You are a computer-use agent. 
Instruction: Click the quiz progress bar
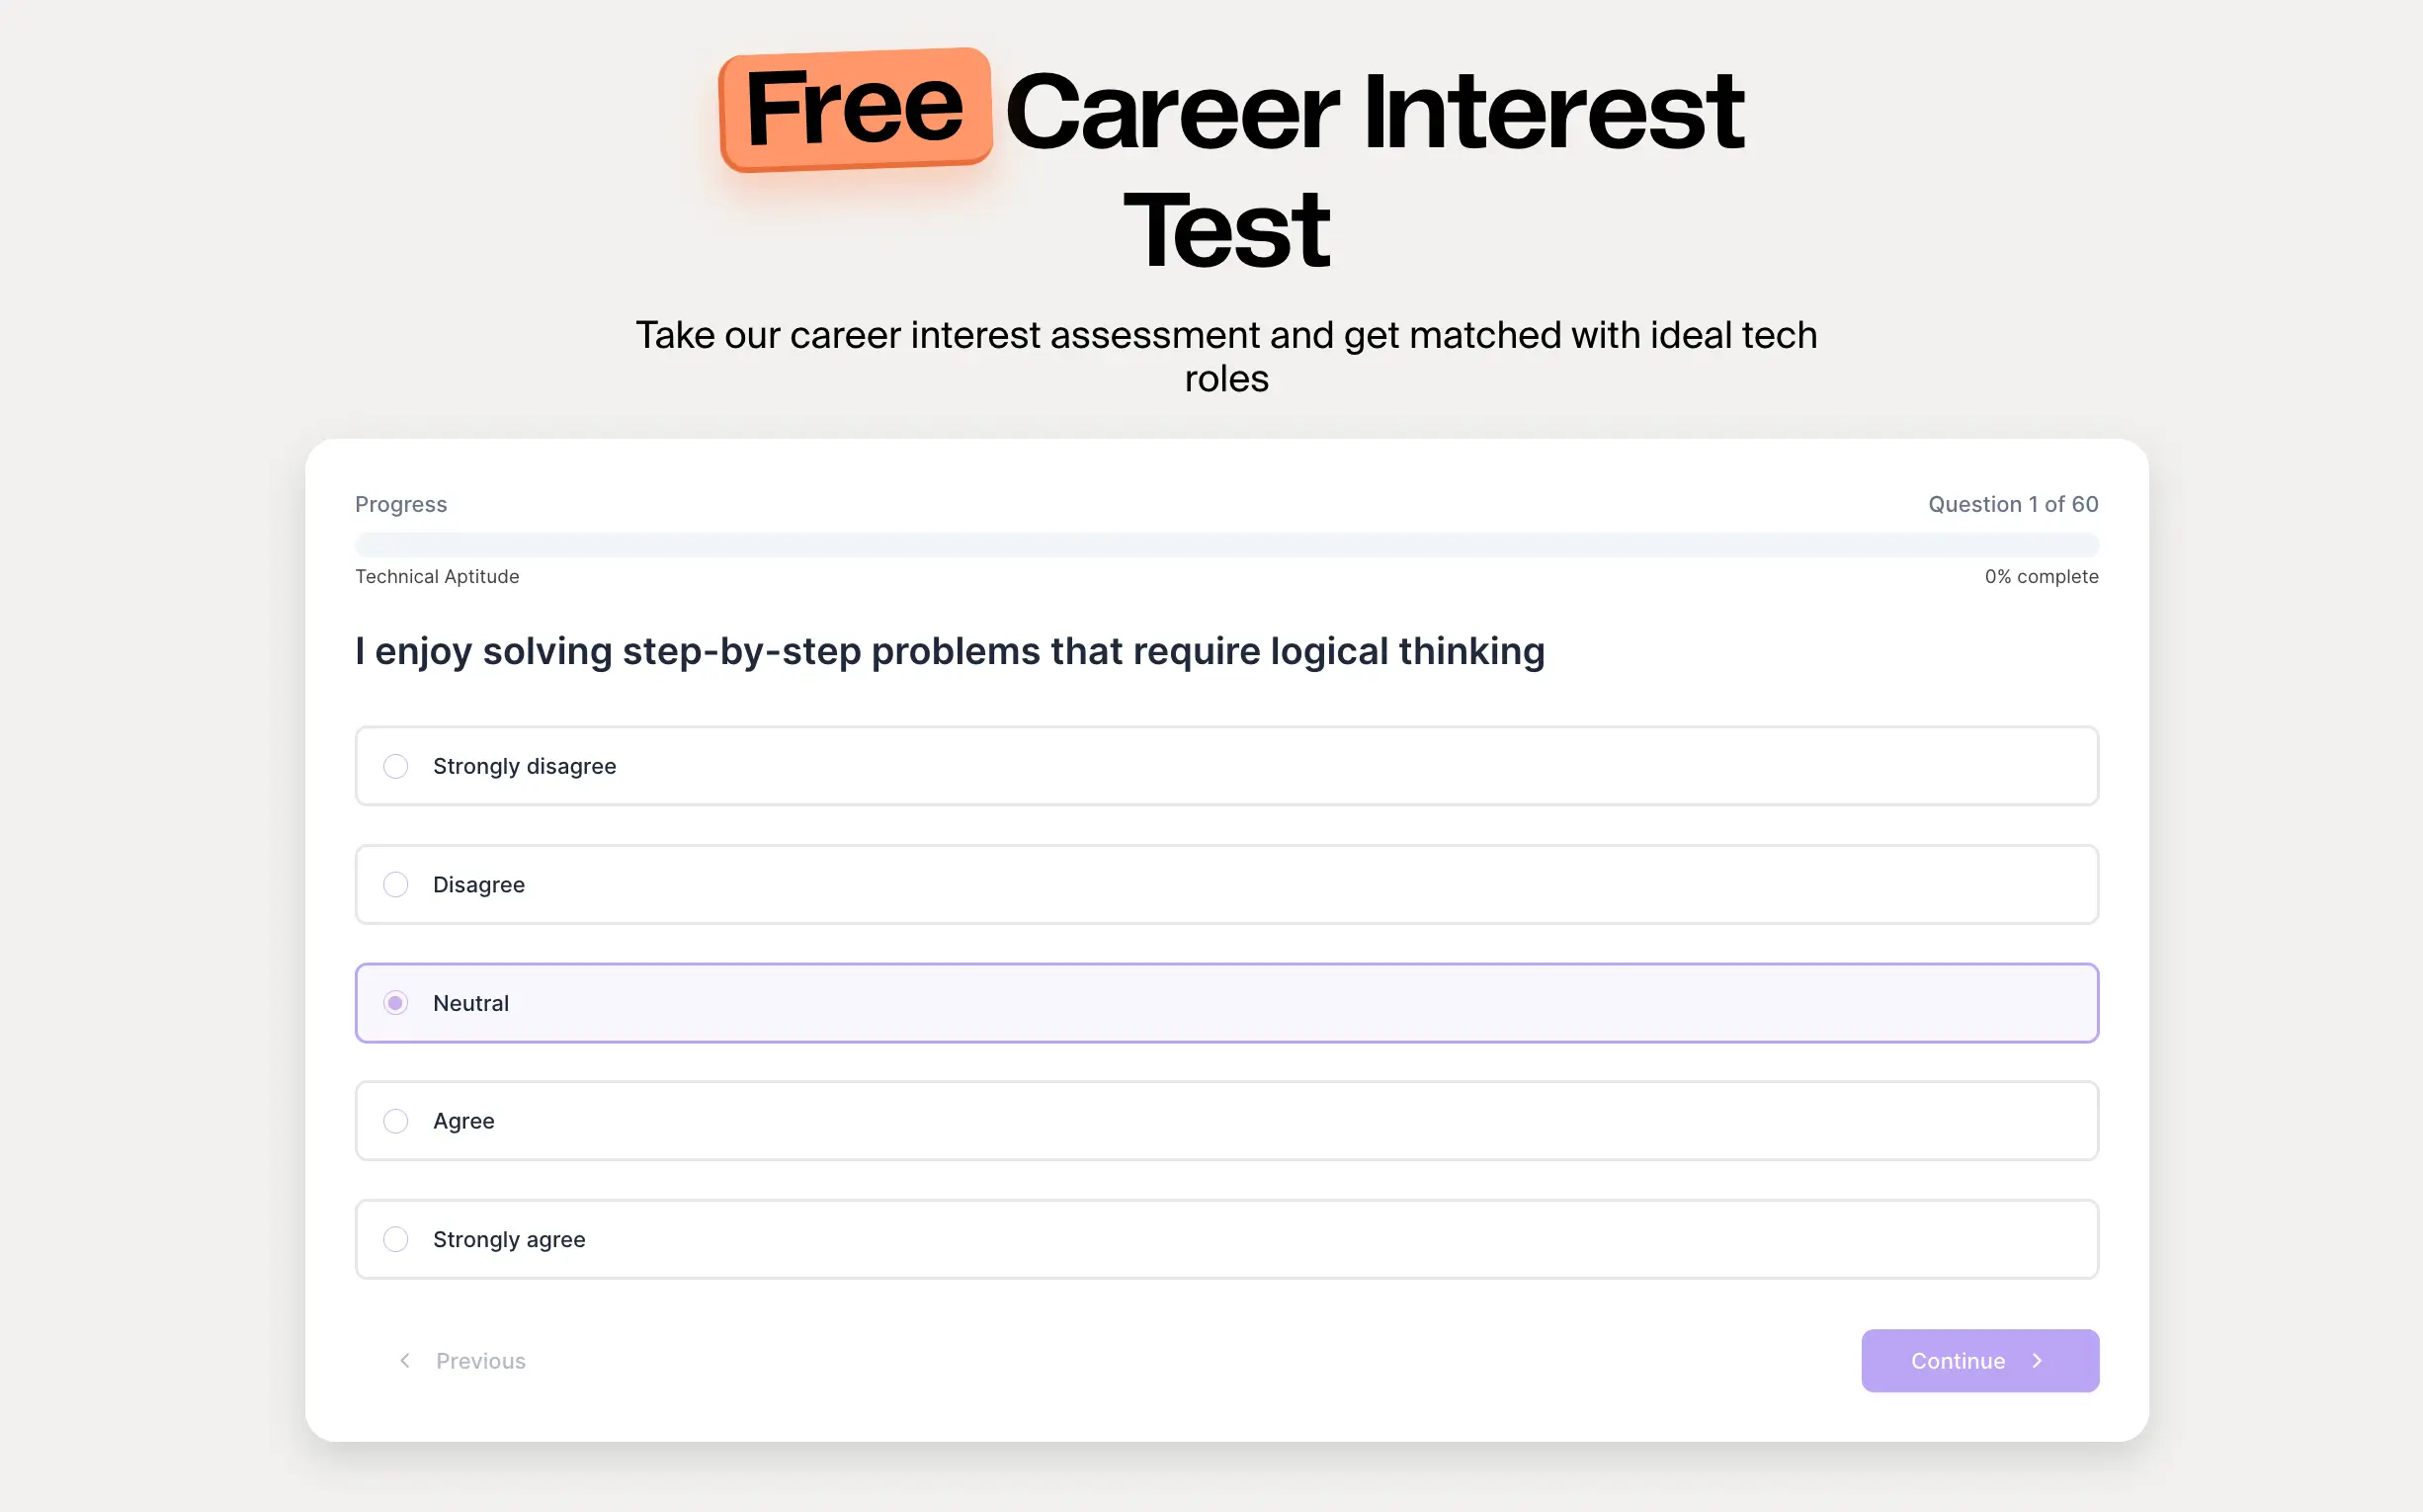click(1226, 545)
